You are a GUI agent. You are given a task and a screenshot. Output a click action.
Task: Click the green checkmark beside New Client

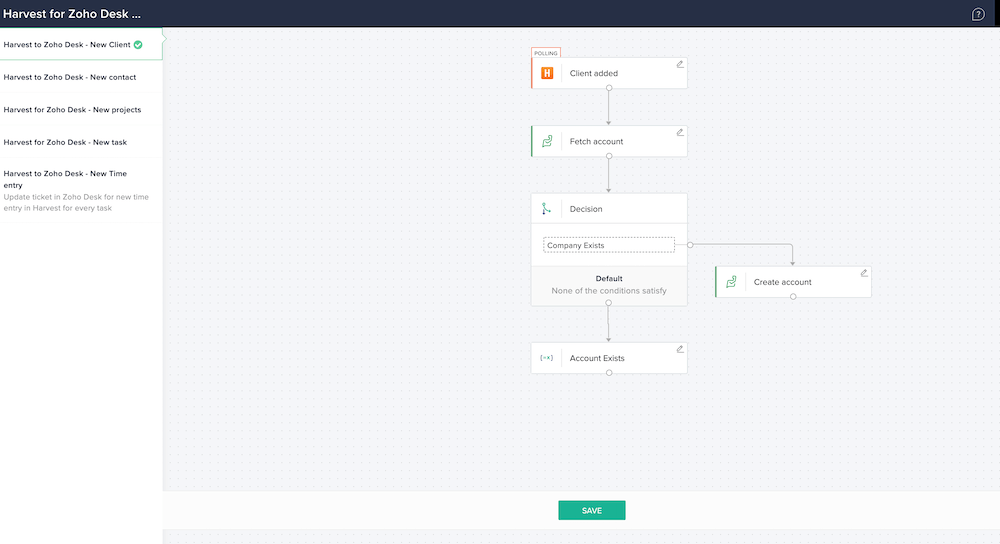point(138,45)
